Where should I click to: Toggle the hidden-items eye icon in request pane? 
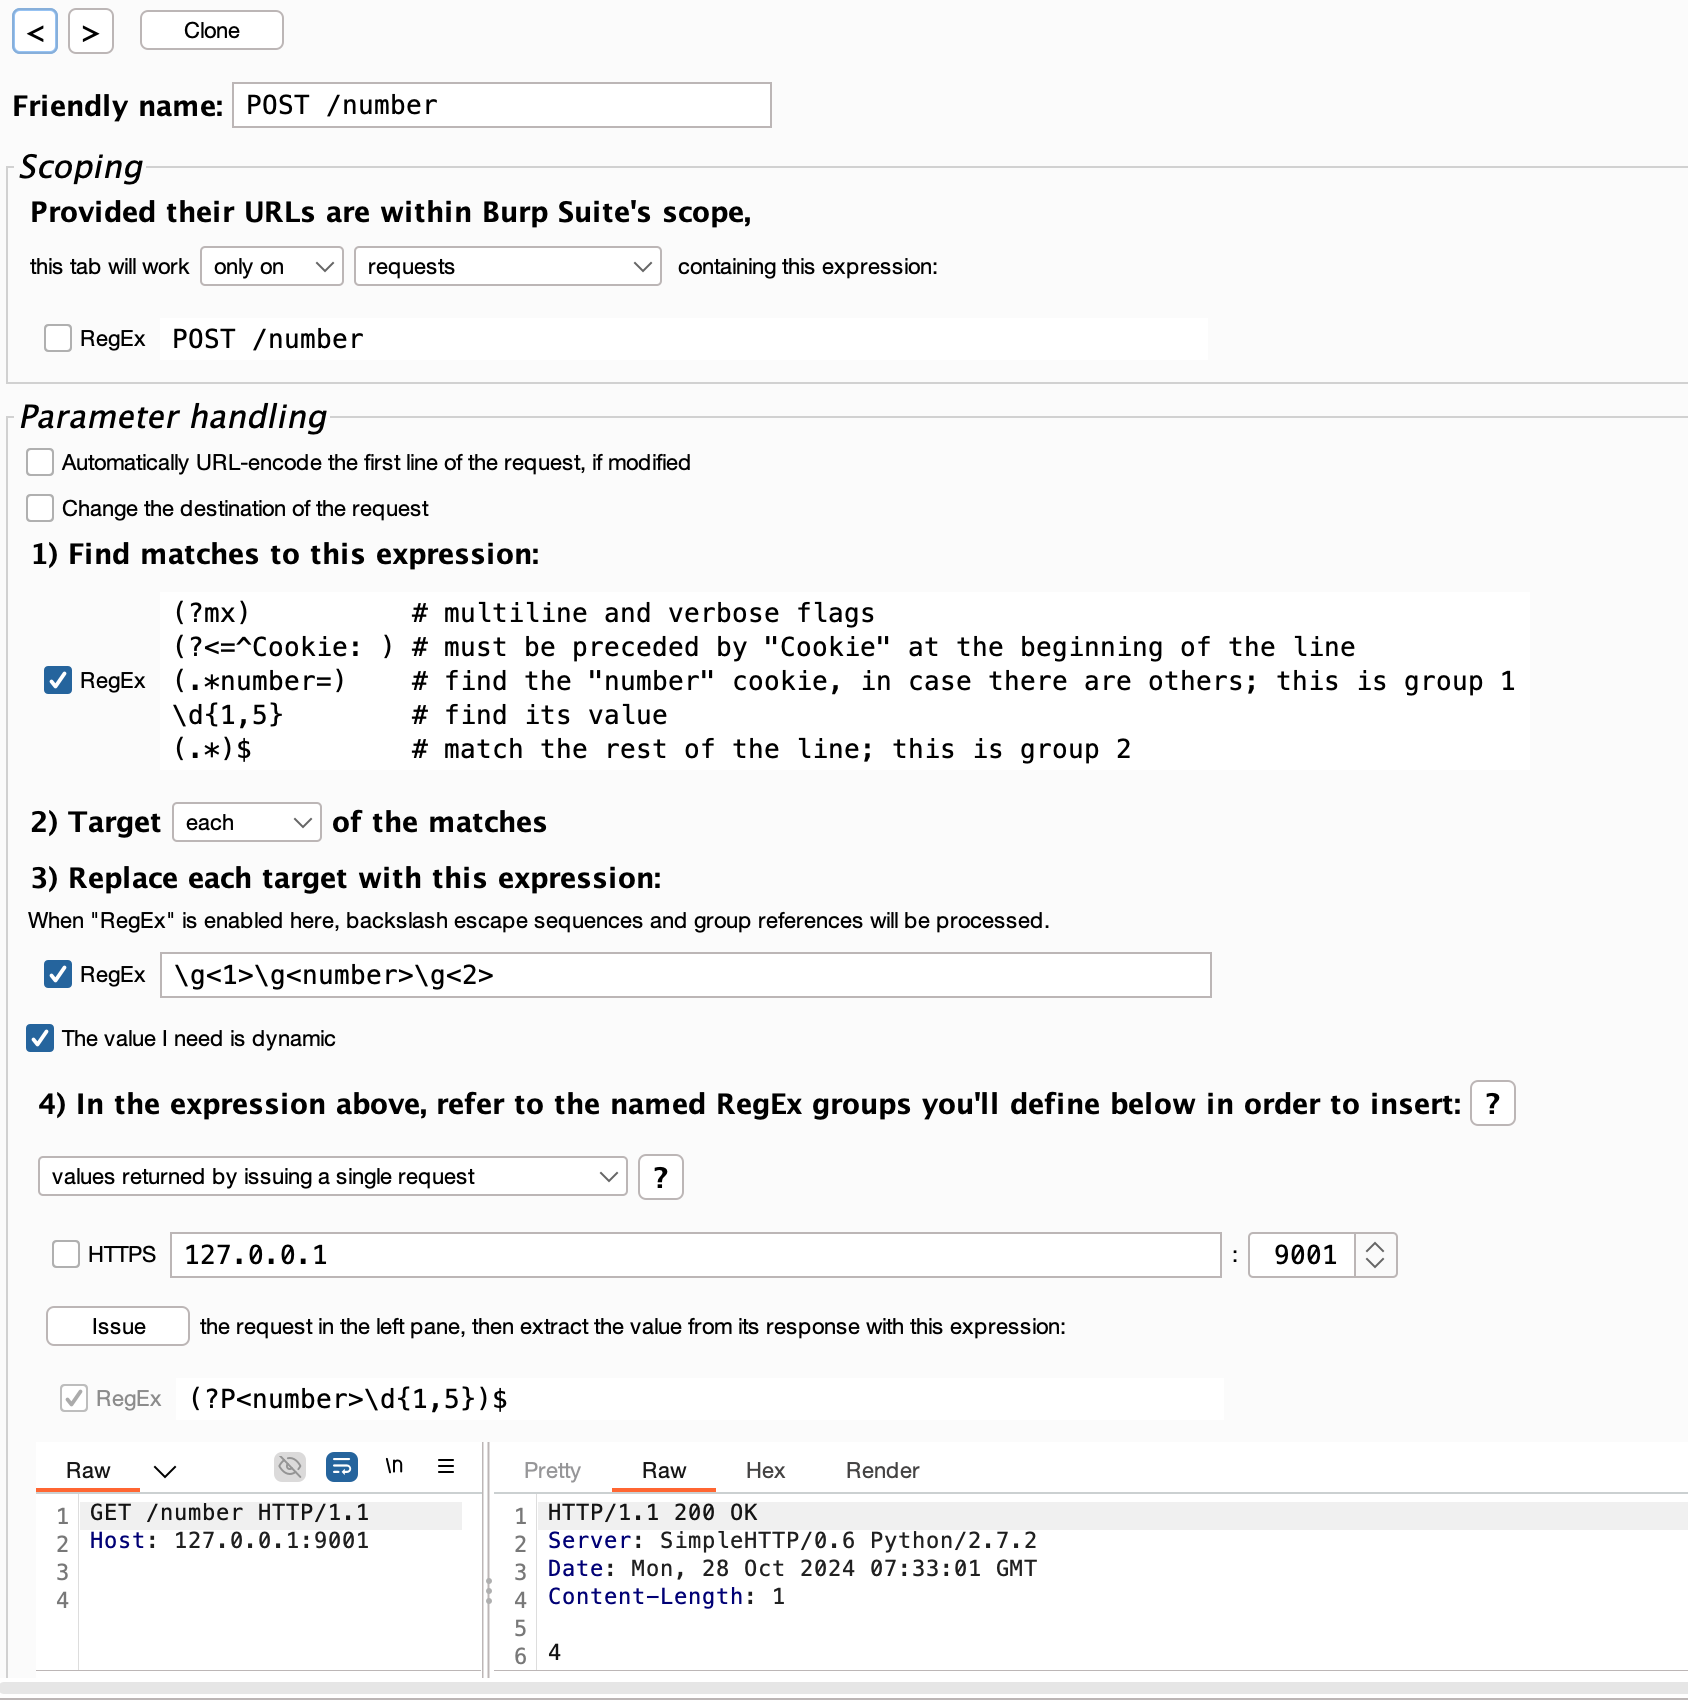point(290,1467)
